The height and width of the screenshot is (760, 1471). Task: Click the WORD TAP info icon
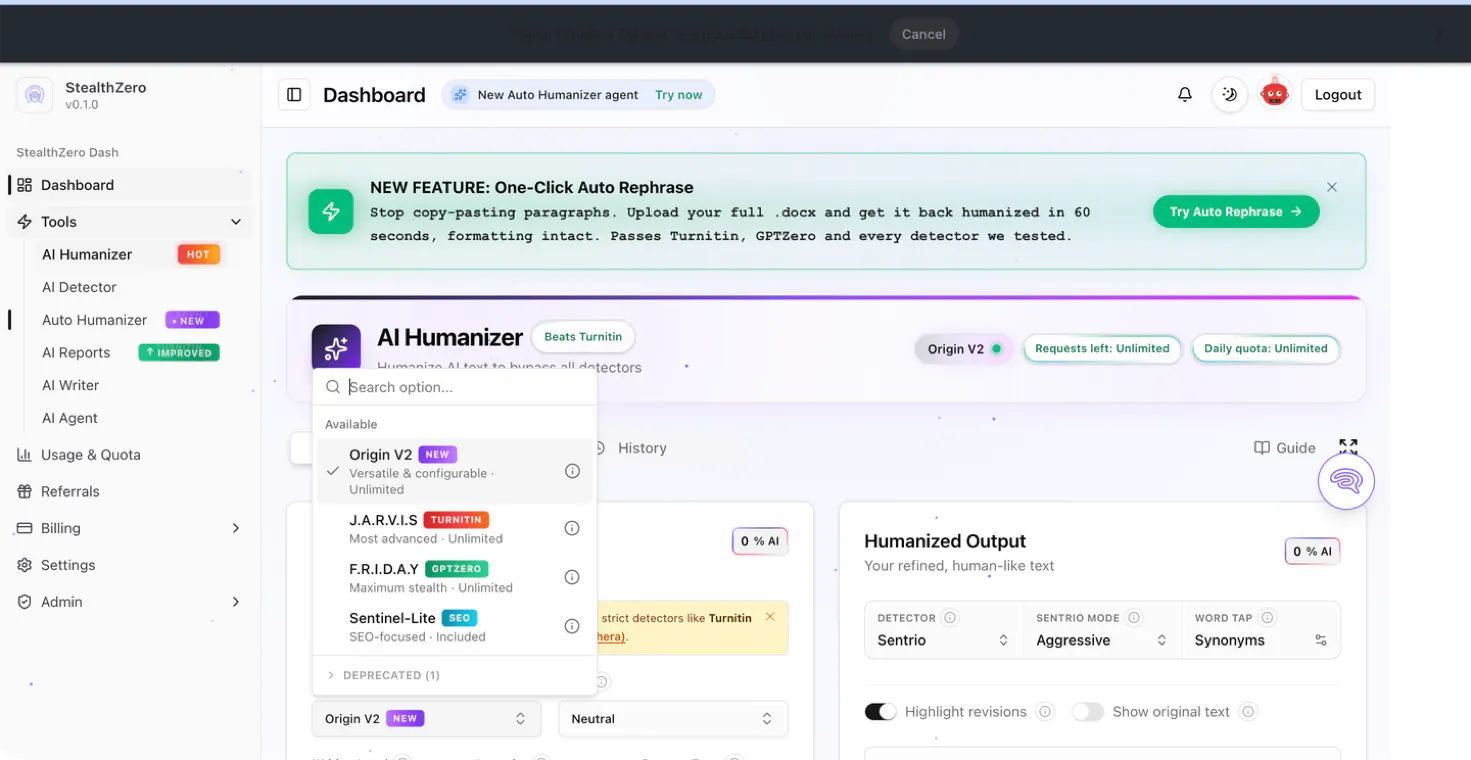(1267, 618)
